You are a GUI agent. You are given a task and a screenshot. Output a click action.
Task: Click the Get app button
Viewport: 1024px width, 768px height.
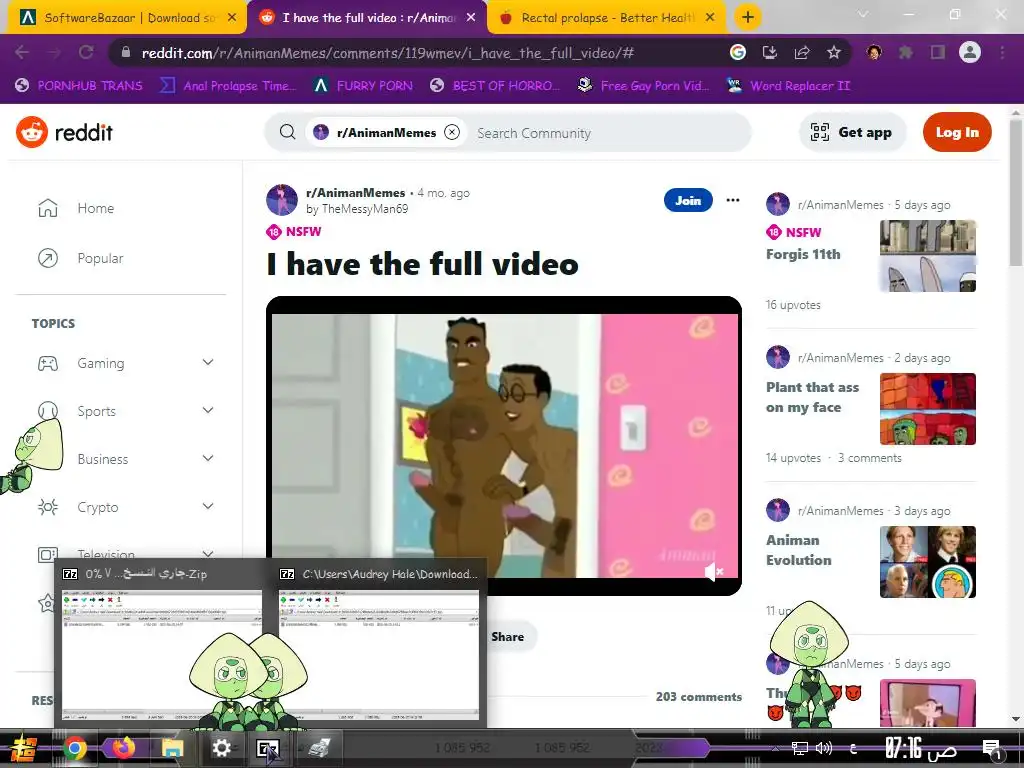[x=852, y=133]
